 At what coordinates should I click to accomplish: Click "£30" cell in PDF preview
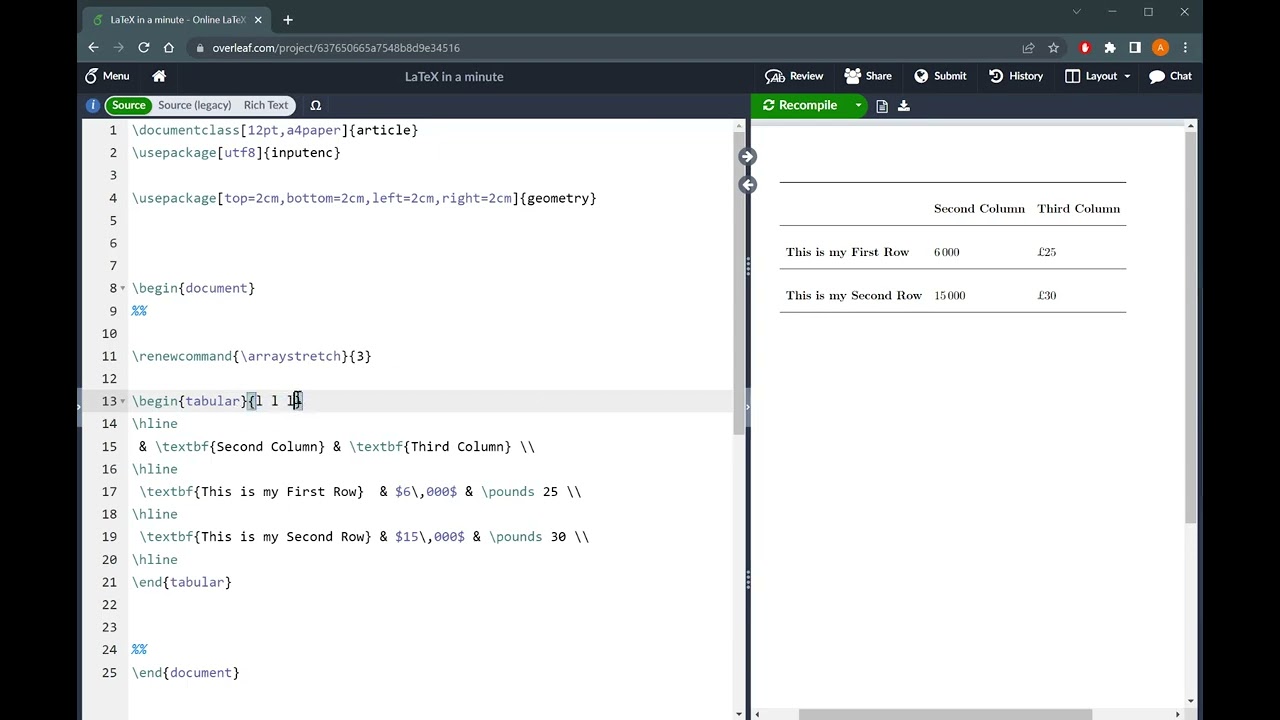click(x=1046, y=295)
